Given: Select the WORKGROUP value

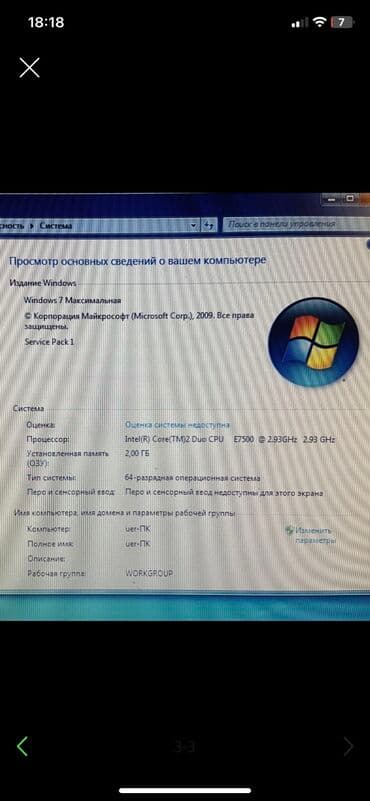Looking at the screenshot, I should 149,574.
